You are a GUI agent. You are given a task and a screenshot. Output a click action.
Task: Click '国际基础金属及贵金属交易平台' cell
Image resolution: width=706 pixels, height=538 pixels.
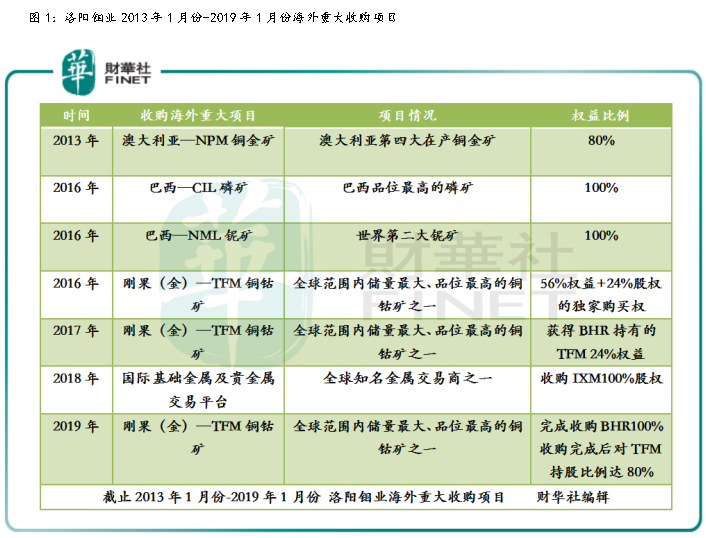click(x=198, y=390)
